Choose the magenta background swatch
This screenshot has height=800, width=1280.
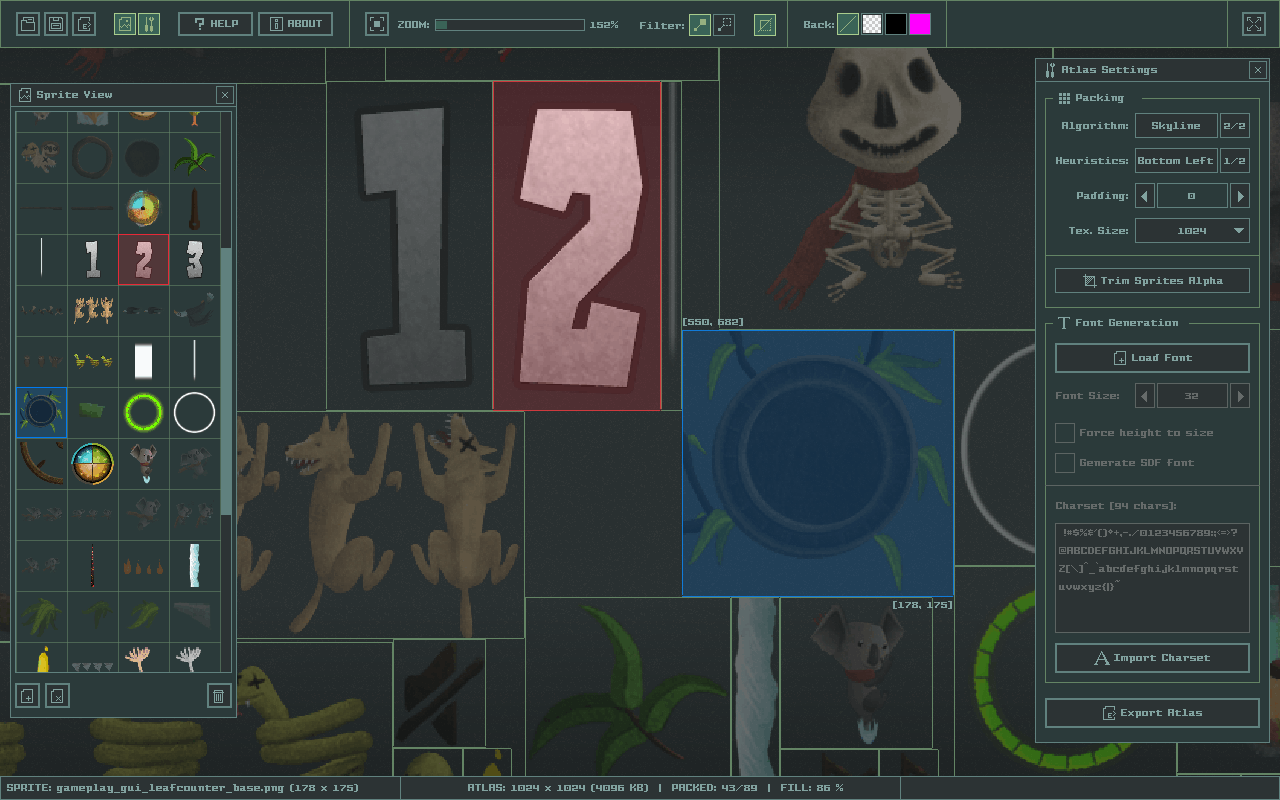(920, 24)
